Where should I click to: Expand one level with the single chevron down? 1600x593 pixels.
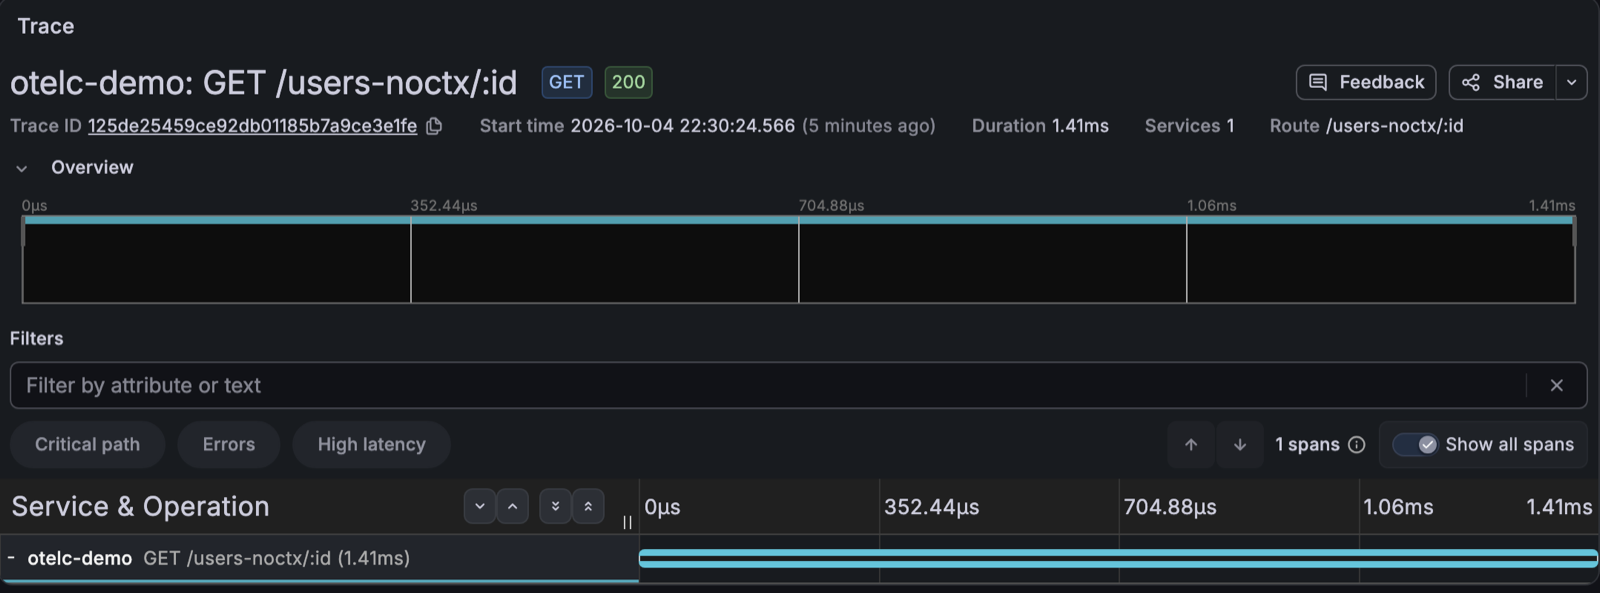click(x=480, y=506)
